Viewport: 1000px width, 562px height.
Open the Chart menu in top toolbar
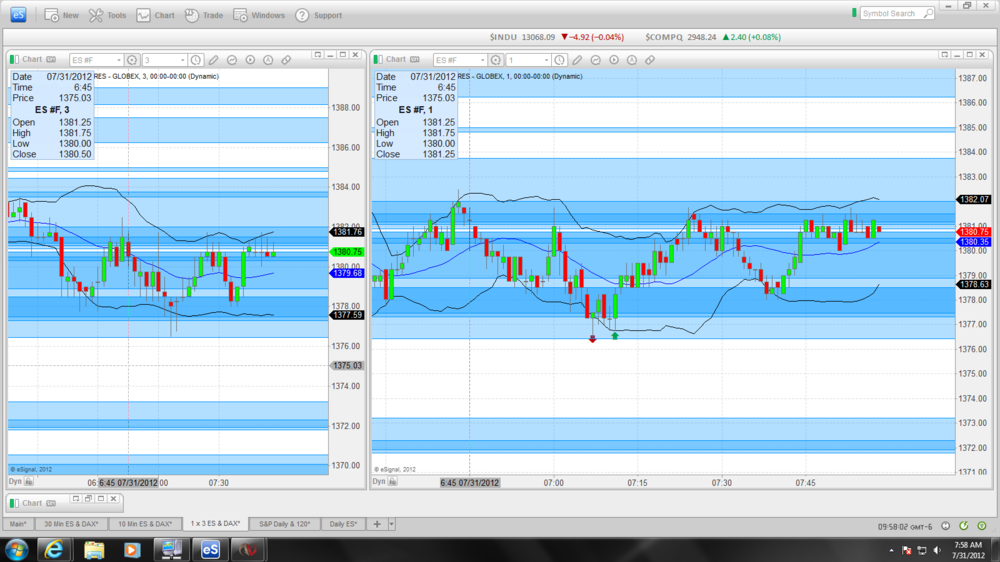(x=155, y=15)
